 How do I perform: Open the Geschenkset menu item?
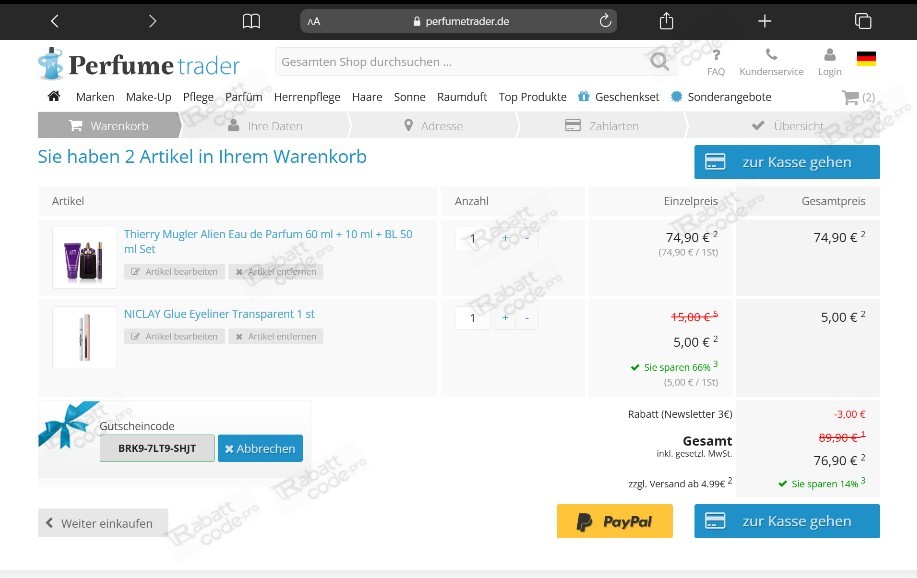[619, 97]
